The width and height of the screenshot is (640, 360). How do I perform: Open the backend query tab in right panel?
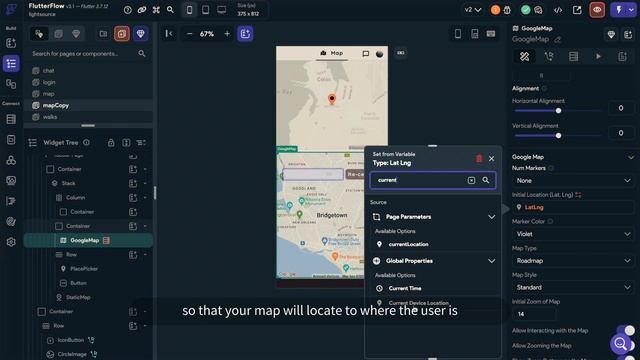(573, 56)
